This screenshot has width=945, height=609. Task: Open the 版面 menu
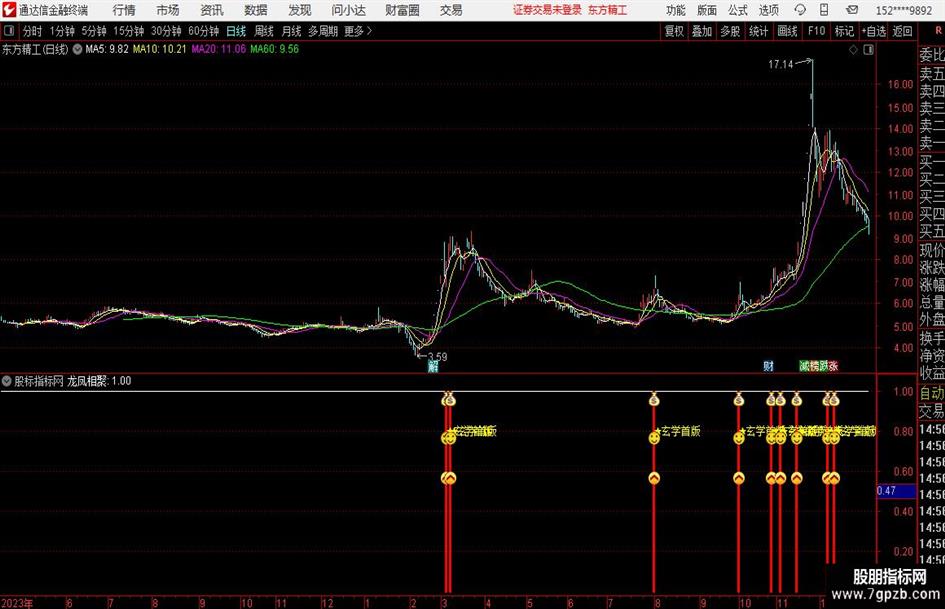[x=707, y=10]
